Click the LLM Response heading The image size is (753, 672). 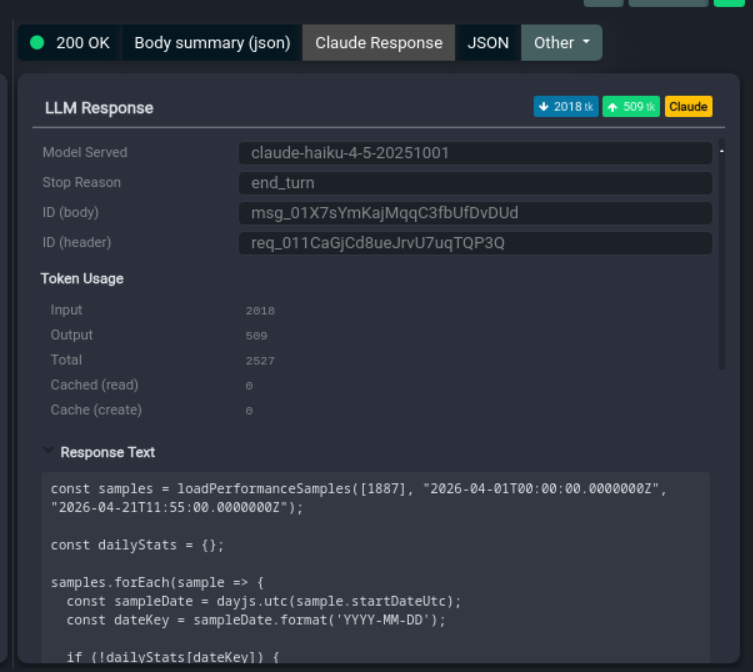coord(99,108)
